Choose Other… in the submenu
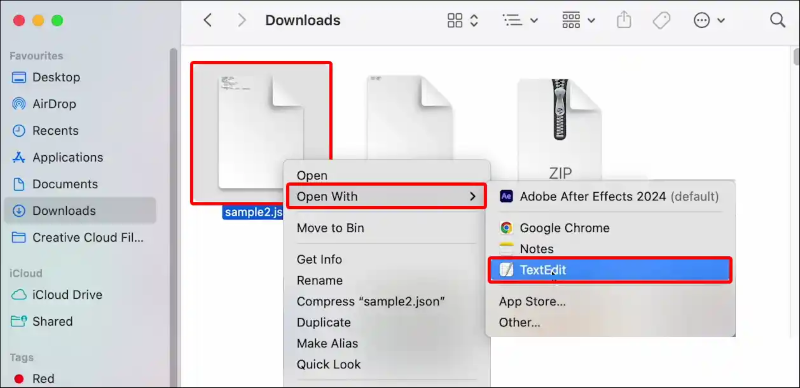 point(610,323)
